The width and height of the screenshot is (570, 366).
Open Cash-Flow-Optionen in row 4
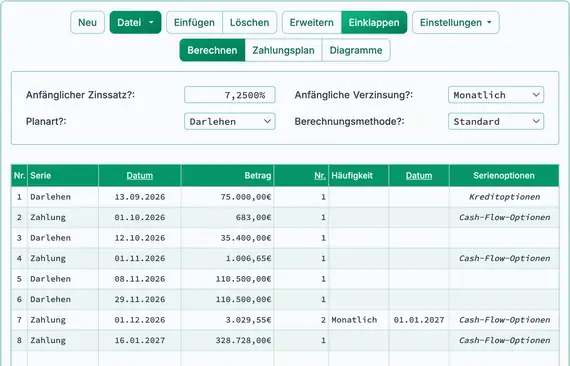tap(504, 258)
